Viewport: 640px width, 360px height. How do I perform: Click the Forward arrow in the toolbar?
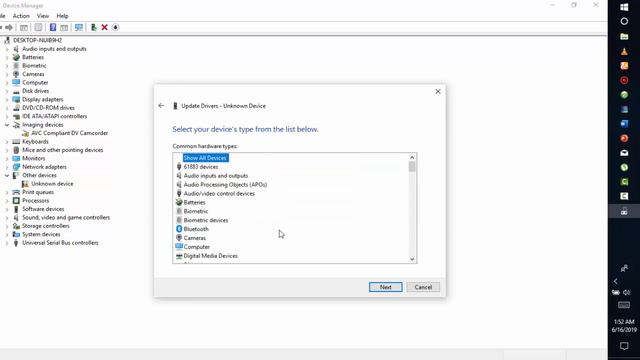pos(9,27)
